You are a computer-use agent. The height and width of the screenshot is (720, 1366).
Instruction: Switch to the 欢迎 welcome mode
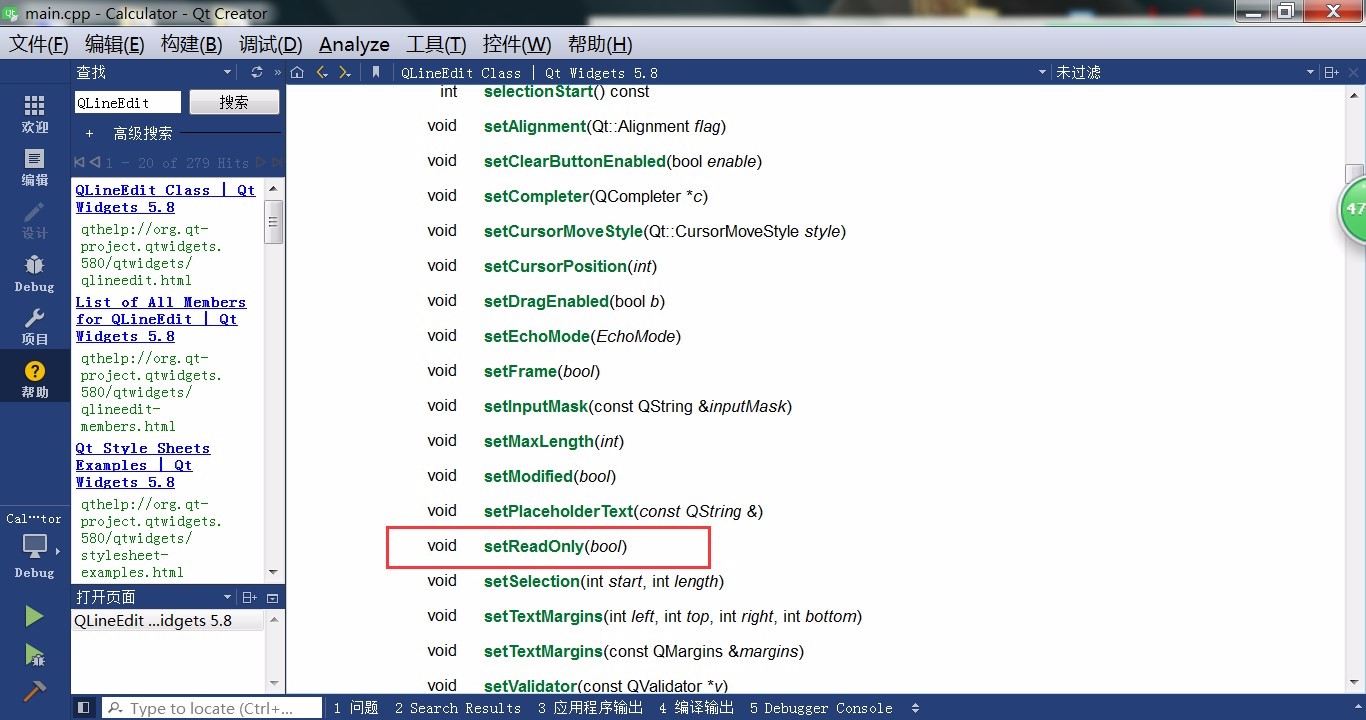coord(35,114)
